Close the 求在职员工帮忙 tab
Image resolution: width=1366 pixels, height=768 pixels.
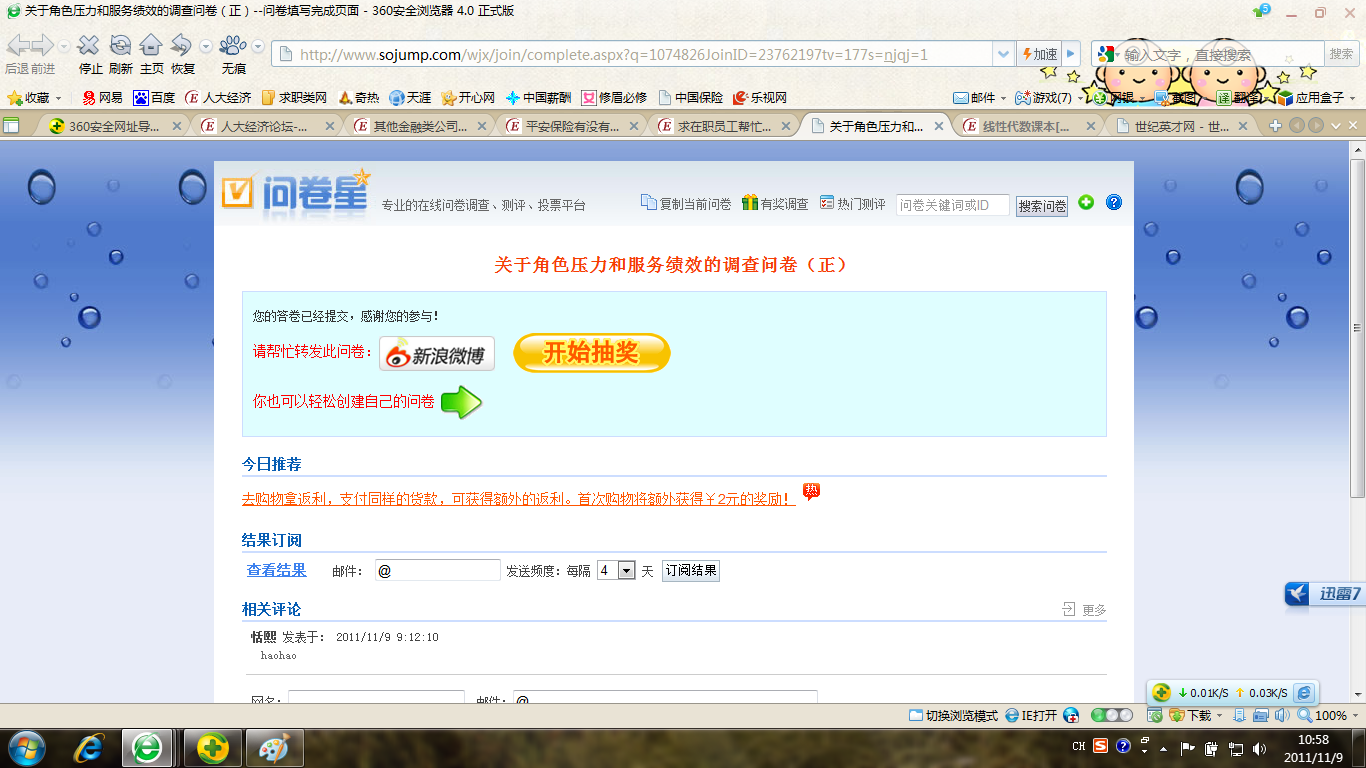point(787,126)
